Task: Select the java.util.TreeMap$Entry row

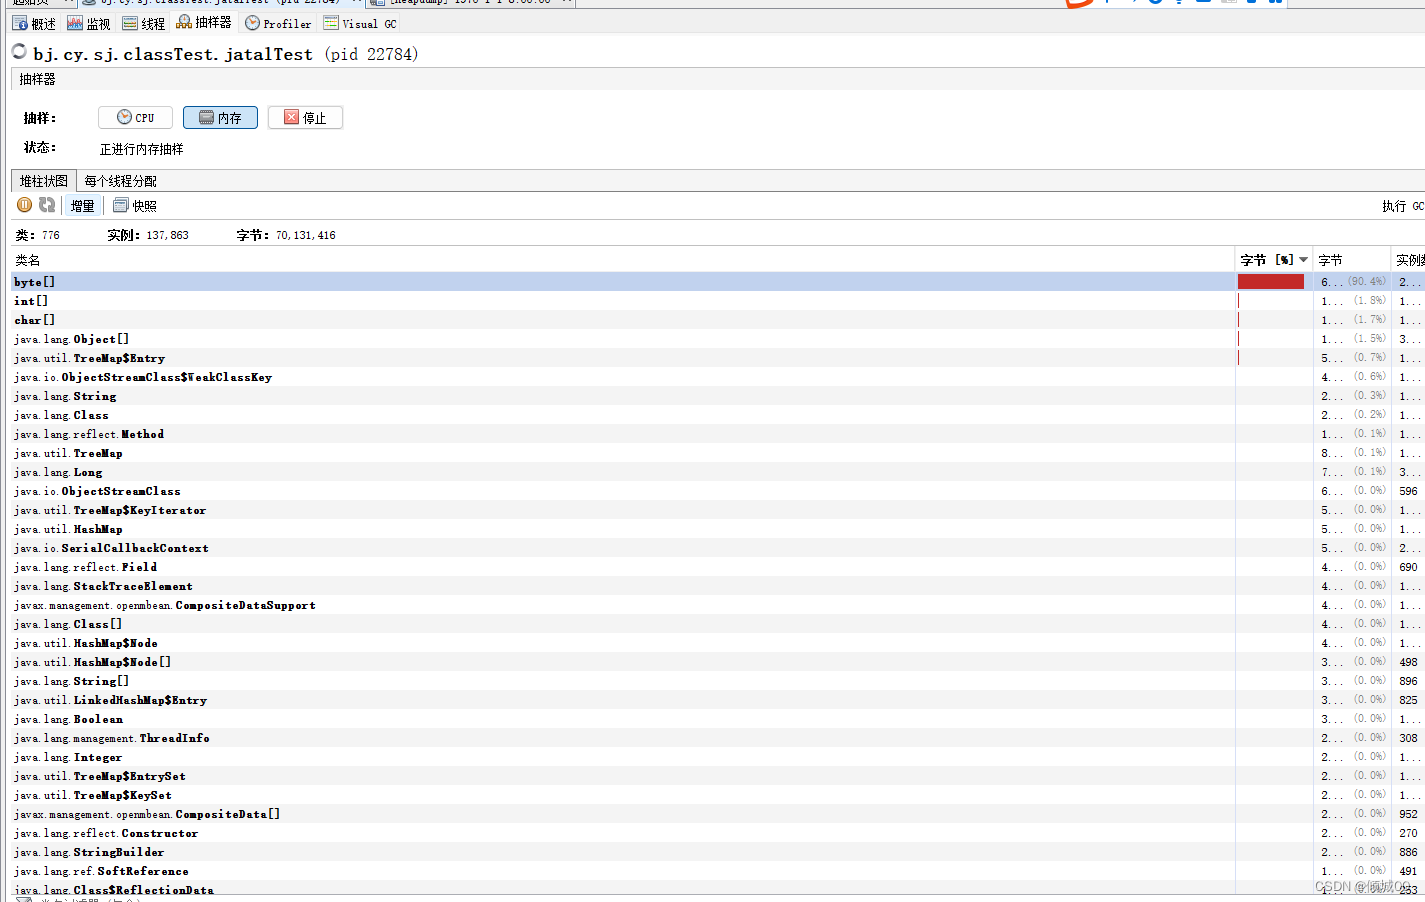Action: point(718,358)
